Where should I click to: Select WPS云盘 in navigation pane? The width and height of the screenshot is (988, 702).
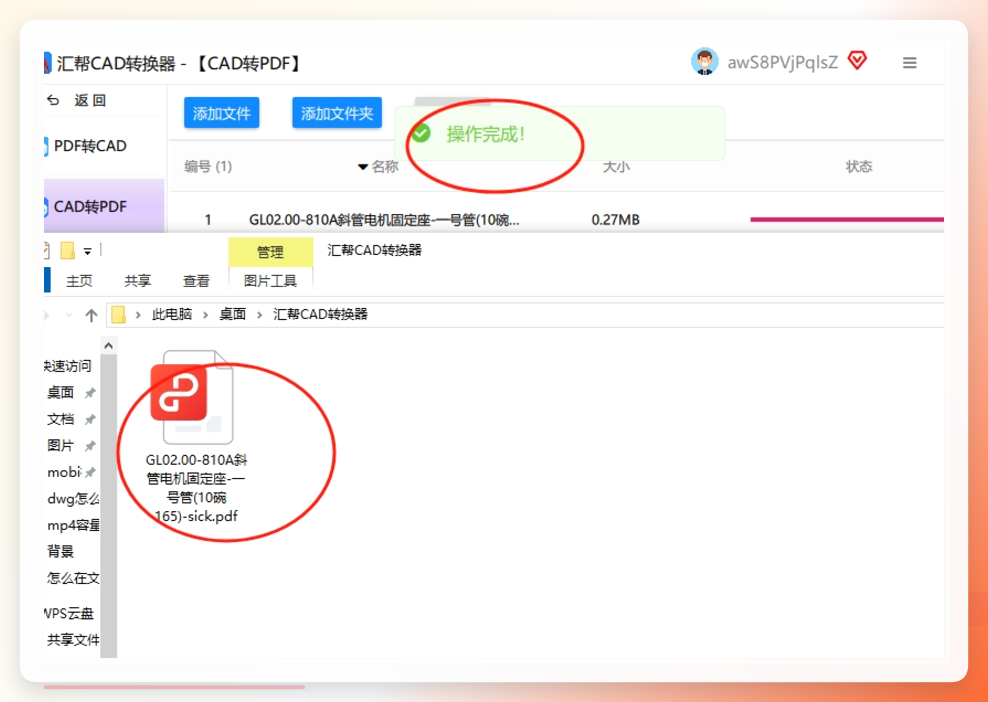pos(69,613)
